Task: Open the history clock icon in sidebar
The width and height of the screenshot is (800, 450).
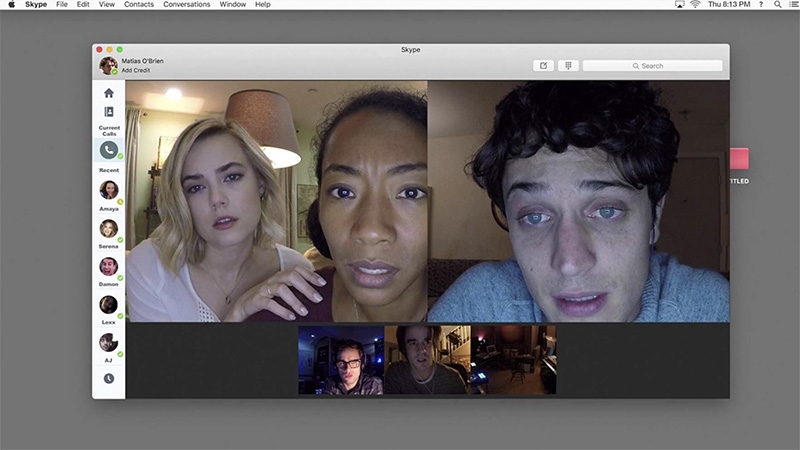Action: (x=109, y=379)
